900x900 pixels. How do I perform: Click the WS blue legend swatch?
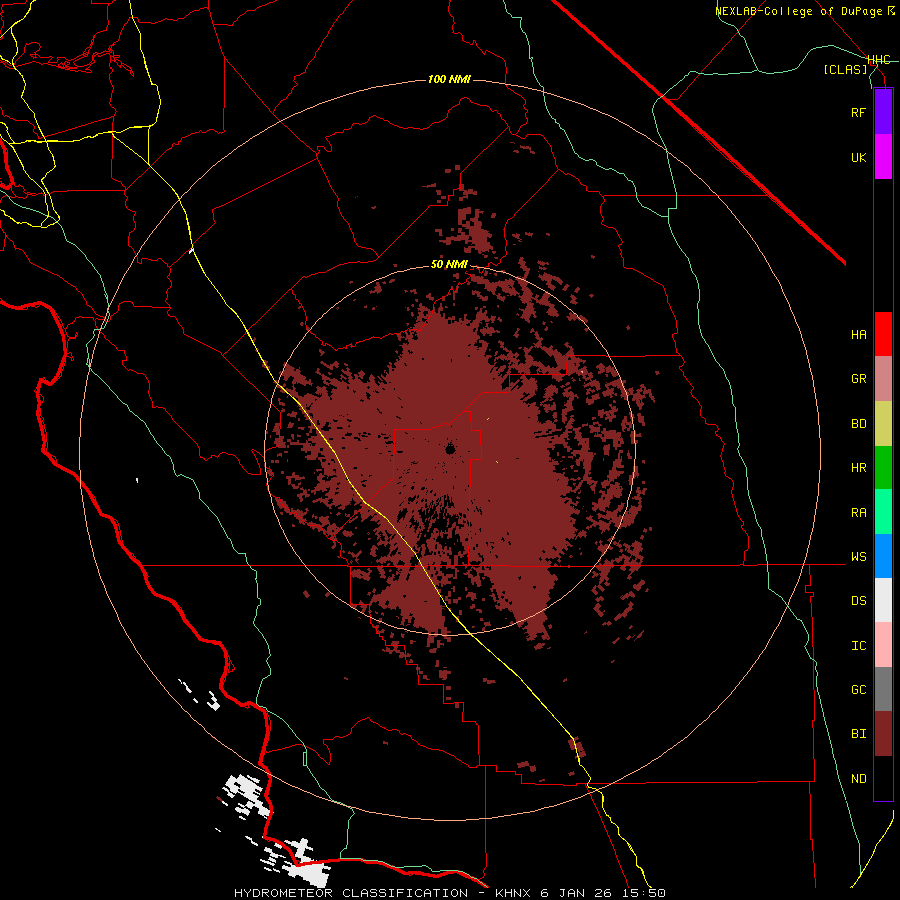click(883, 556)
